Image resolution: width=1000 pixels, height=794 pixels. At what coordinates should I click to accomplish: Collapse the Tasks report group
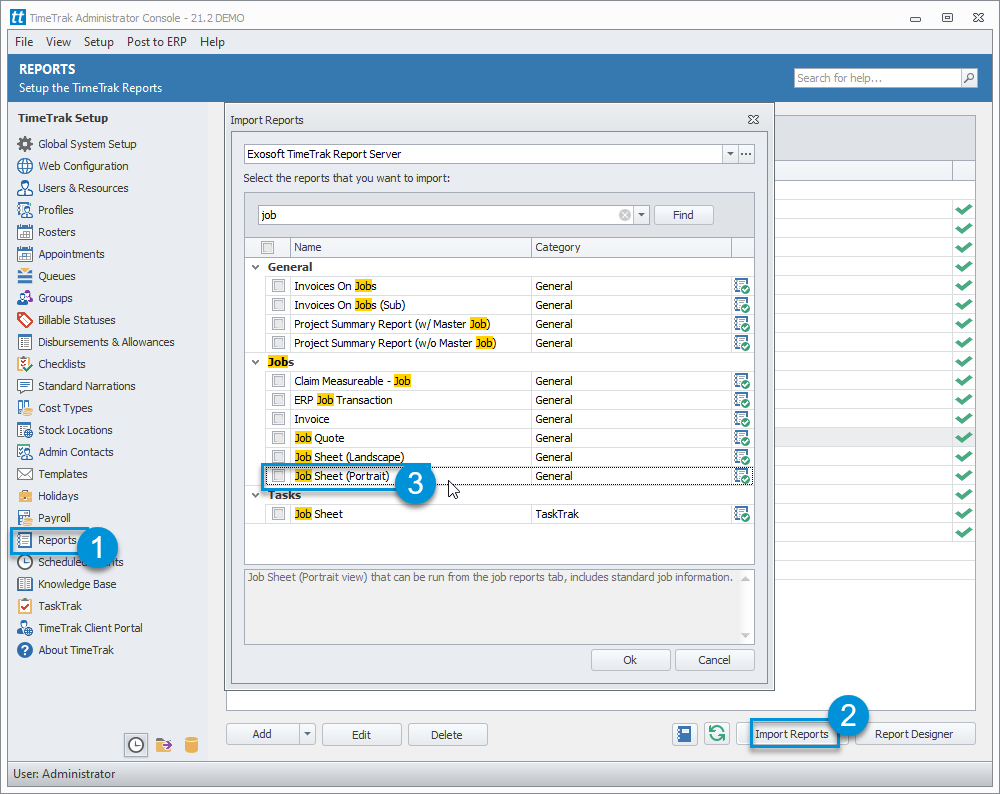click(256, 495)
